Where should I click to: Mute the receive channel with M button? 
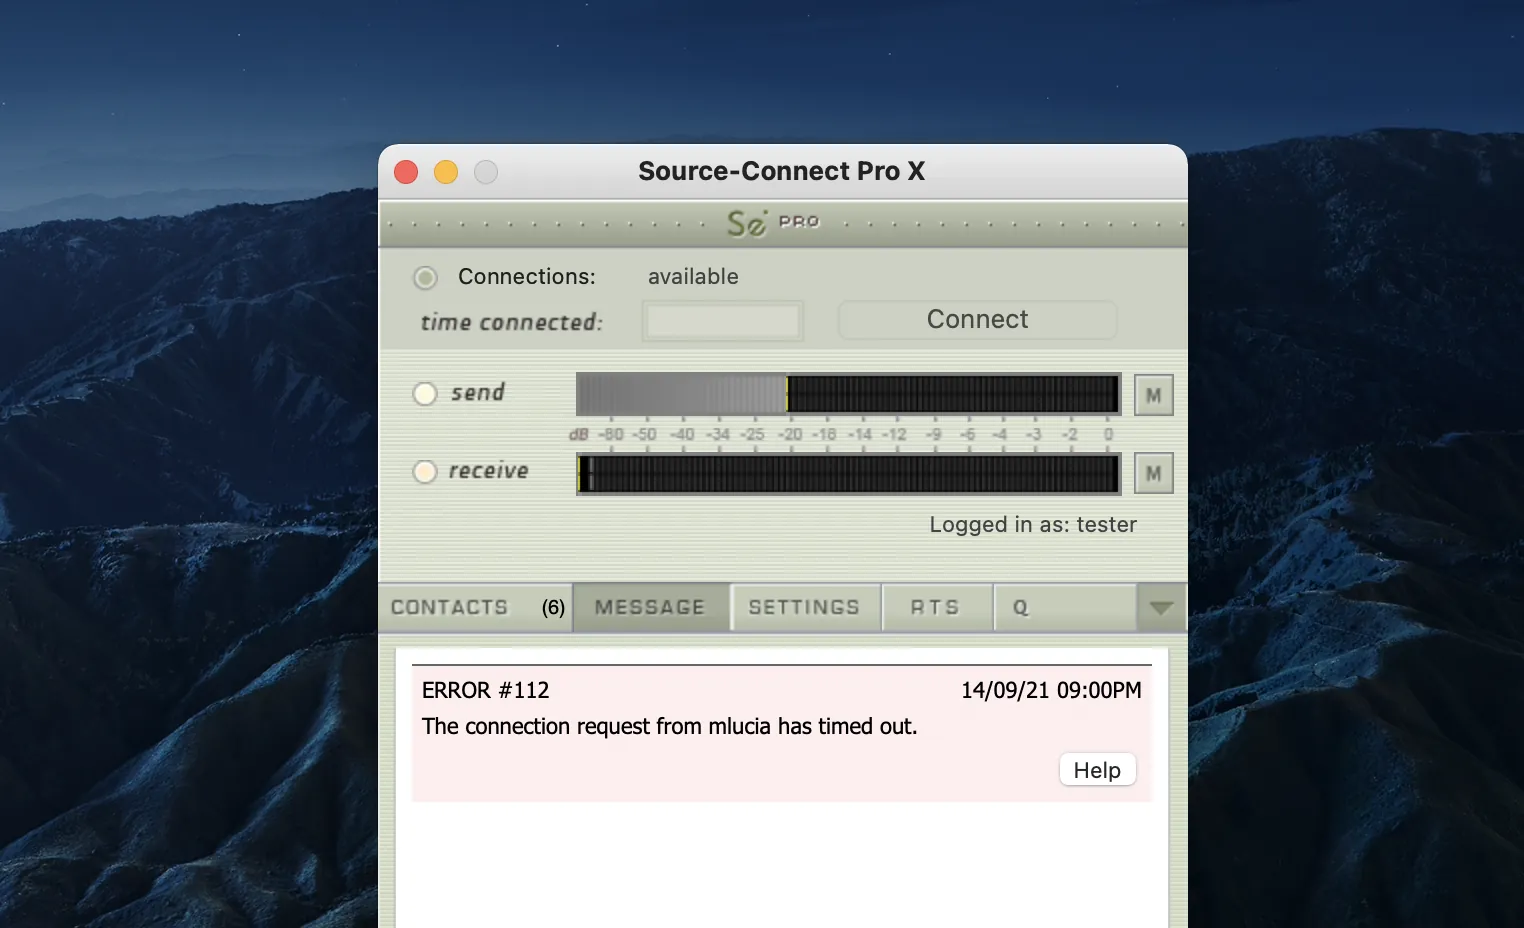point(1153,473)
